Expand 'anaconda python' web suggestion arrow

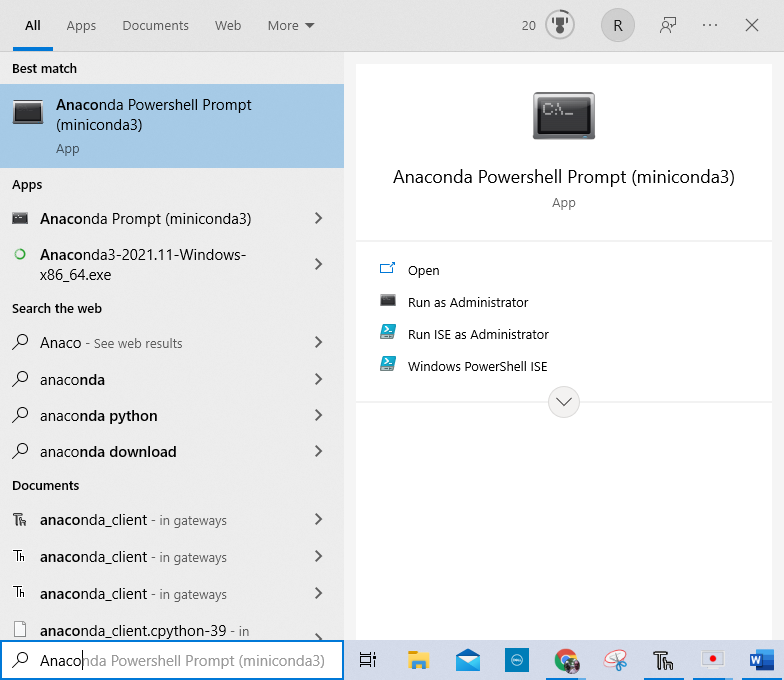coord(318,416)
